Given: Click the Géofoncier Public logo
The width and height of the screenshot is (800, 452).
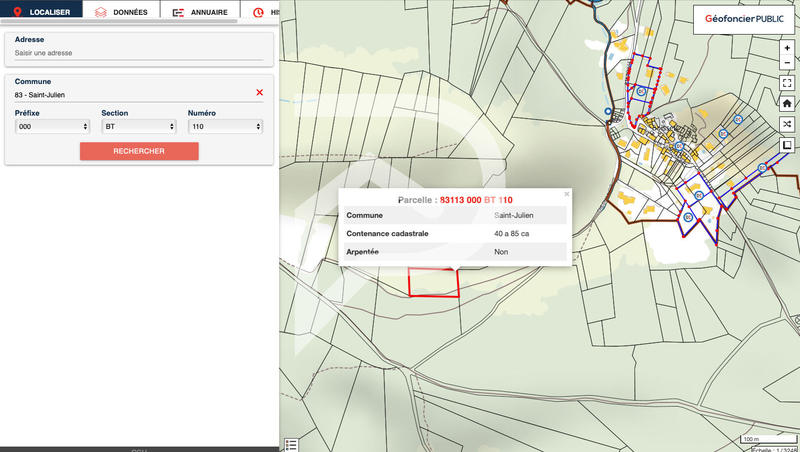Looking at the screenshot, I should click(x=744, y=18).
